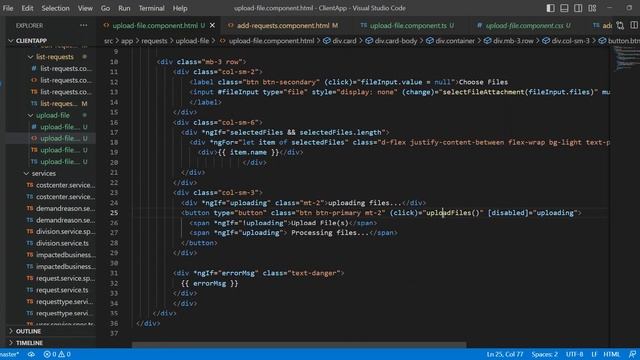The image size is (640, 360).
Task: Click split editor right icon
Action: click(634, 25)
